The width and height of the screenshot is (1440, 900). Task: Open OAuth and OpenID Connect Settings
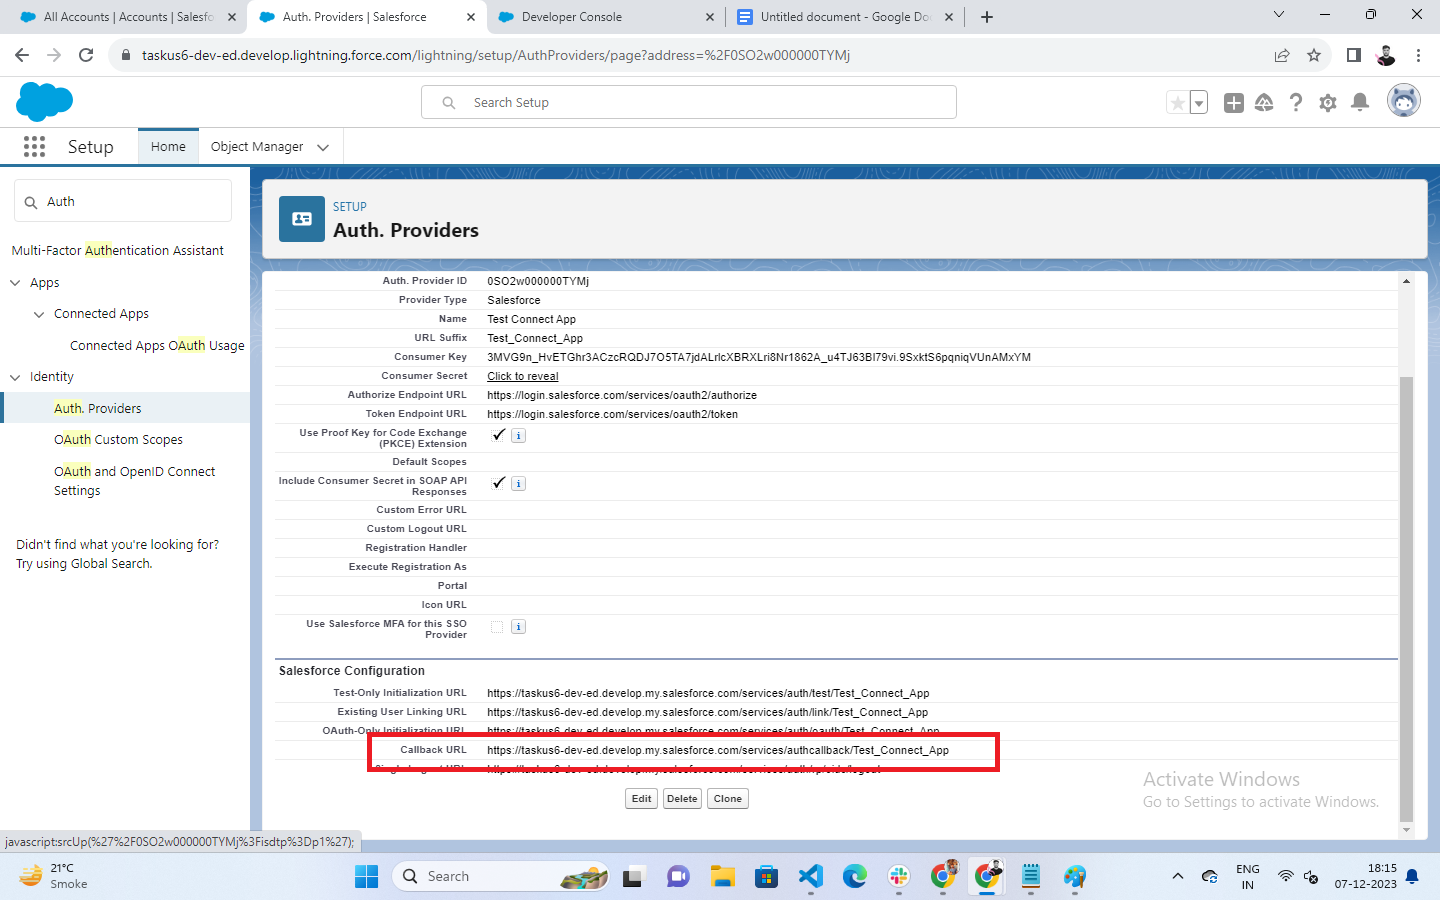coord(134,481)
